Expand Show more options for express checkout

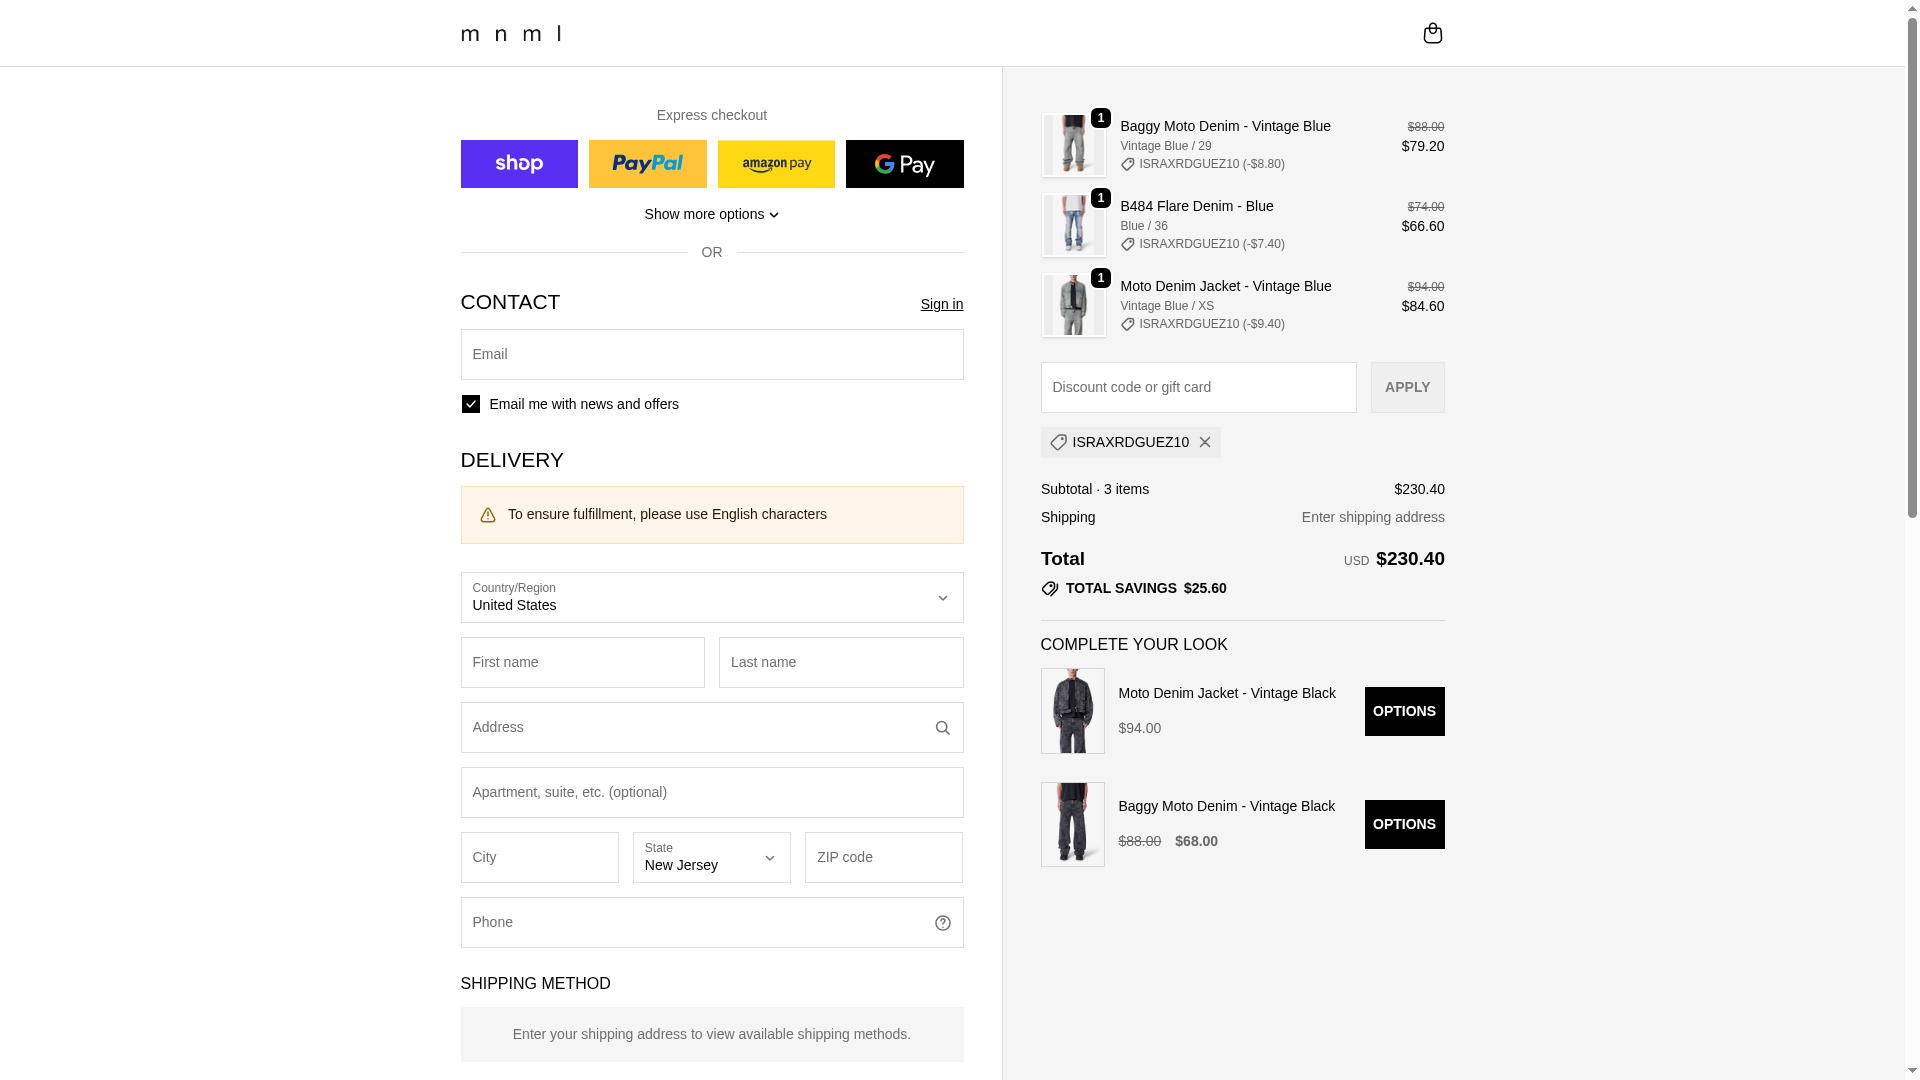pyautogui.click(x=712, y=214)
